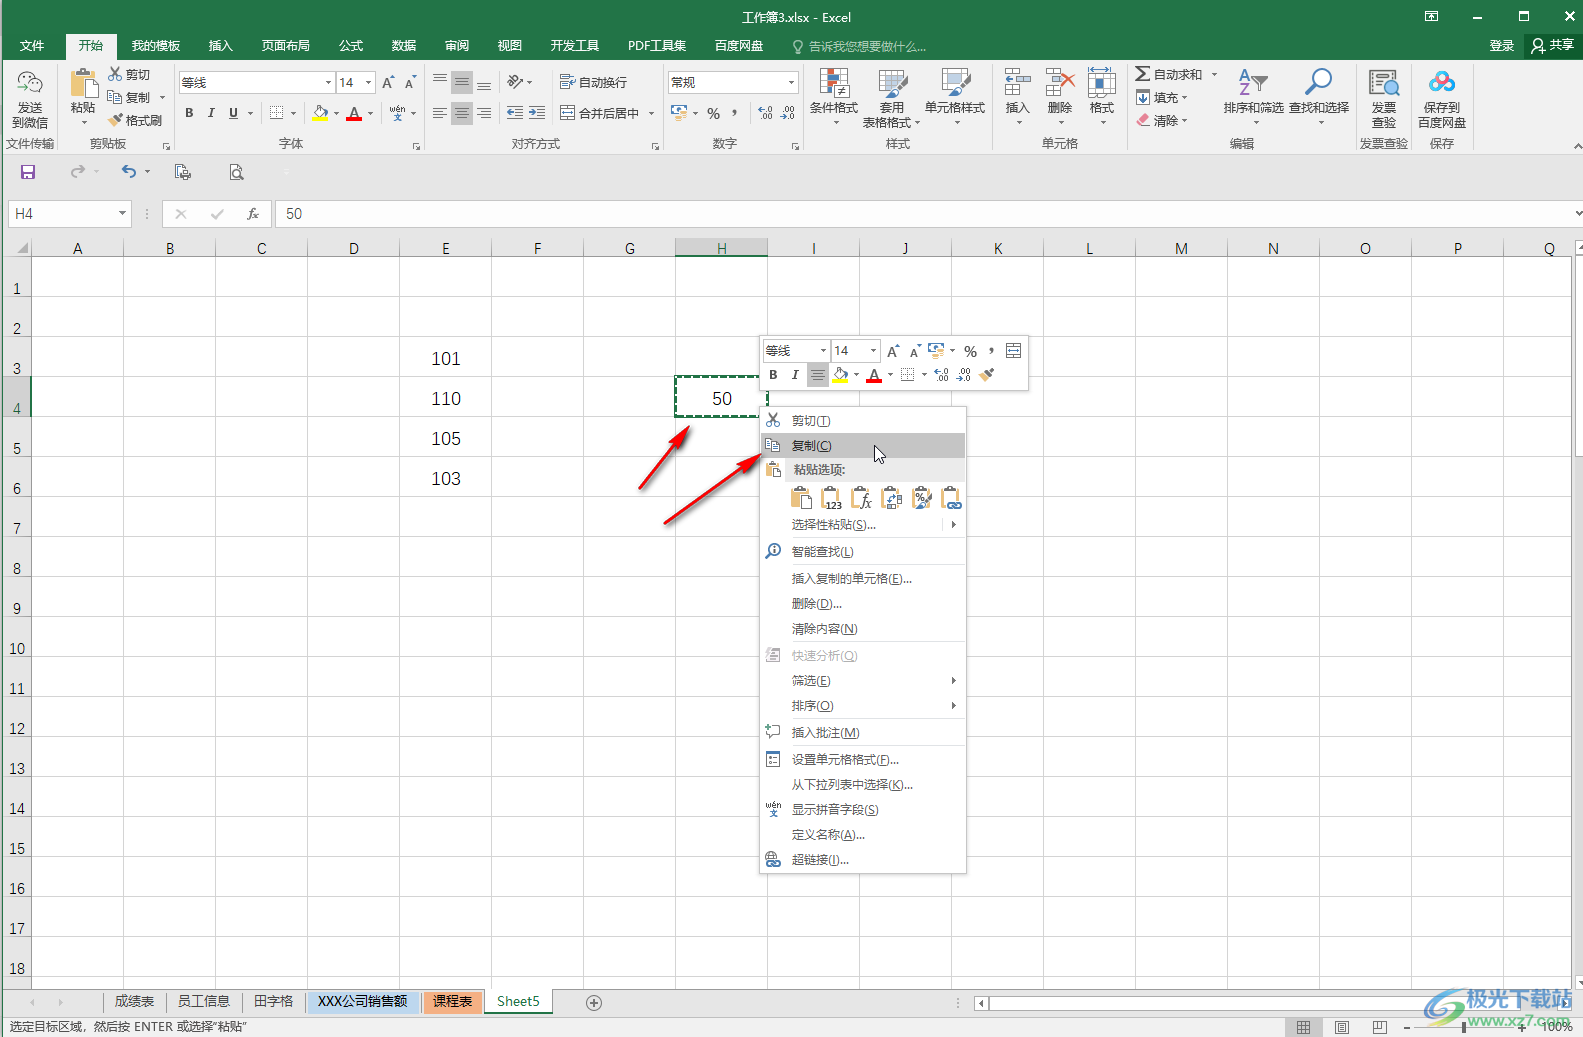Open the Insert (插入) ribbon tab

(x=220, y=46)
